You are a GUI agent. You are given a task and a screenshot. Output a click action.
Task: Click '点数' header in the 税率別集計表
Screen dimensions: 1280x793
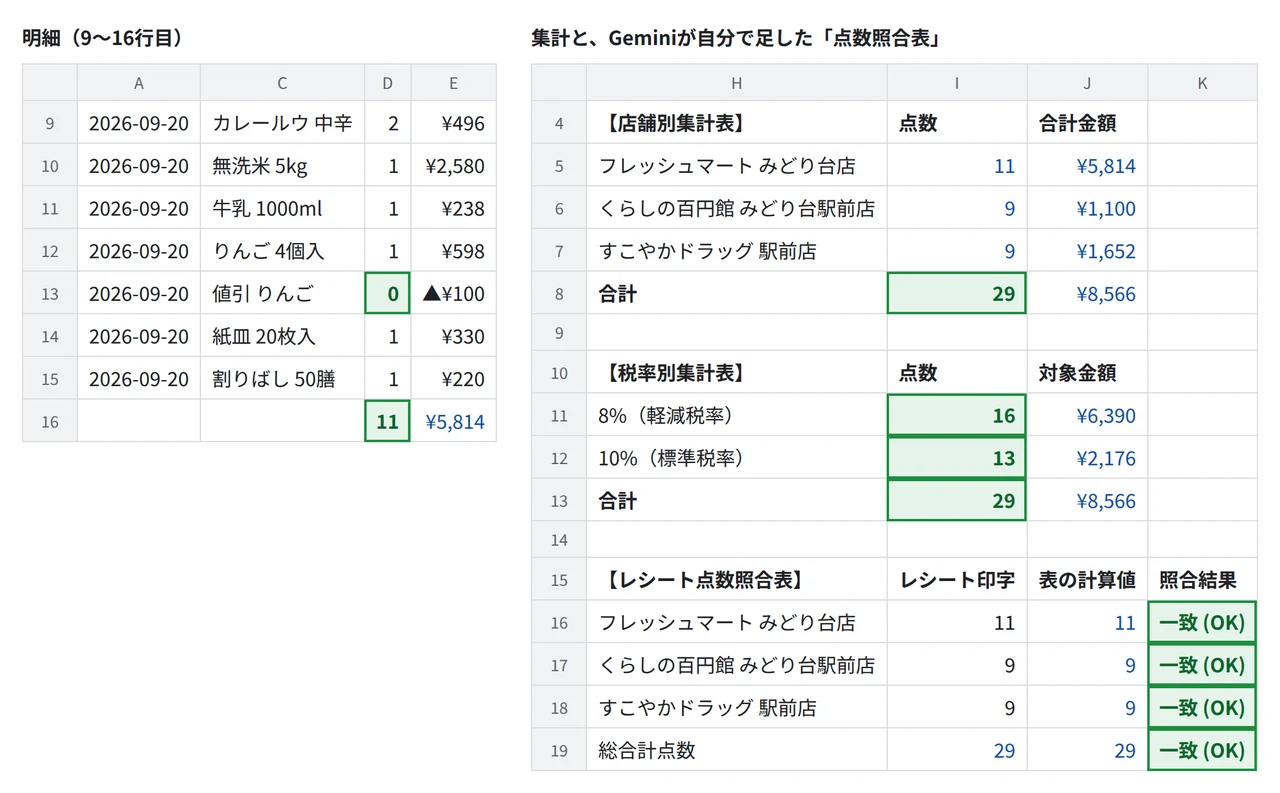pyautogui.click(x=956, y=372)
